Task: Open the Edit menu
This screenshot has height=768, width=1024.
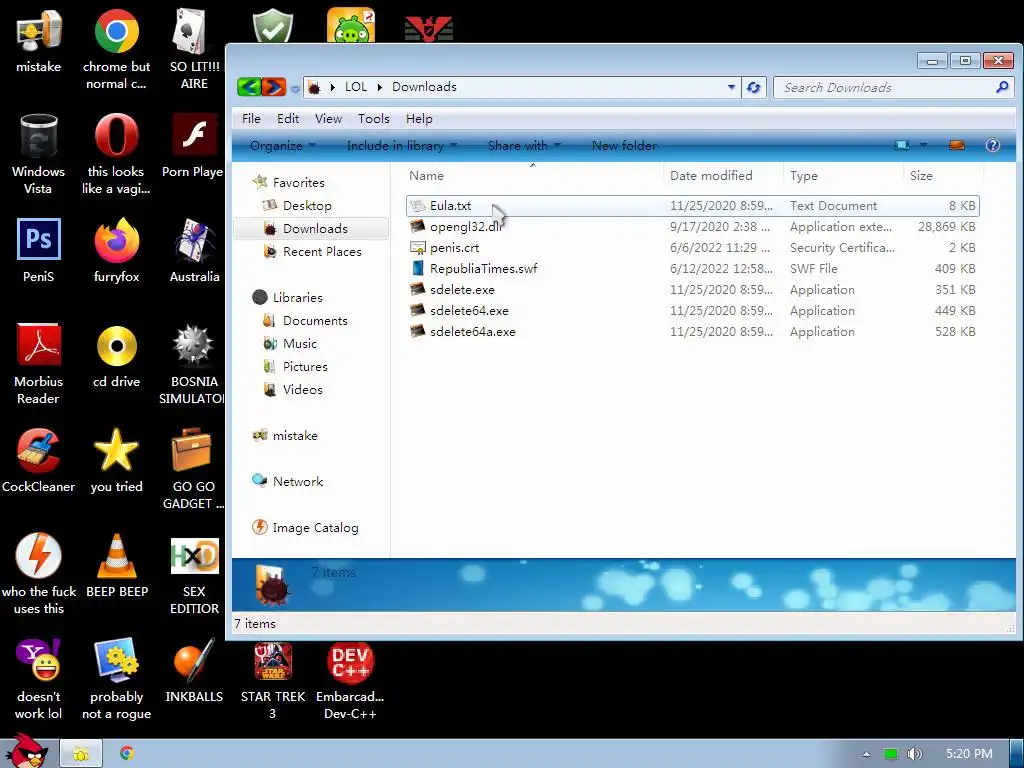Action: [288, 118]
